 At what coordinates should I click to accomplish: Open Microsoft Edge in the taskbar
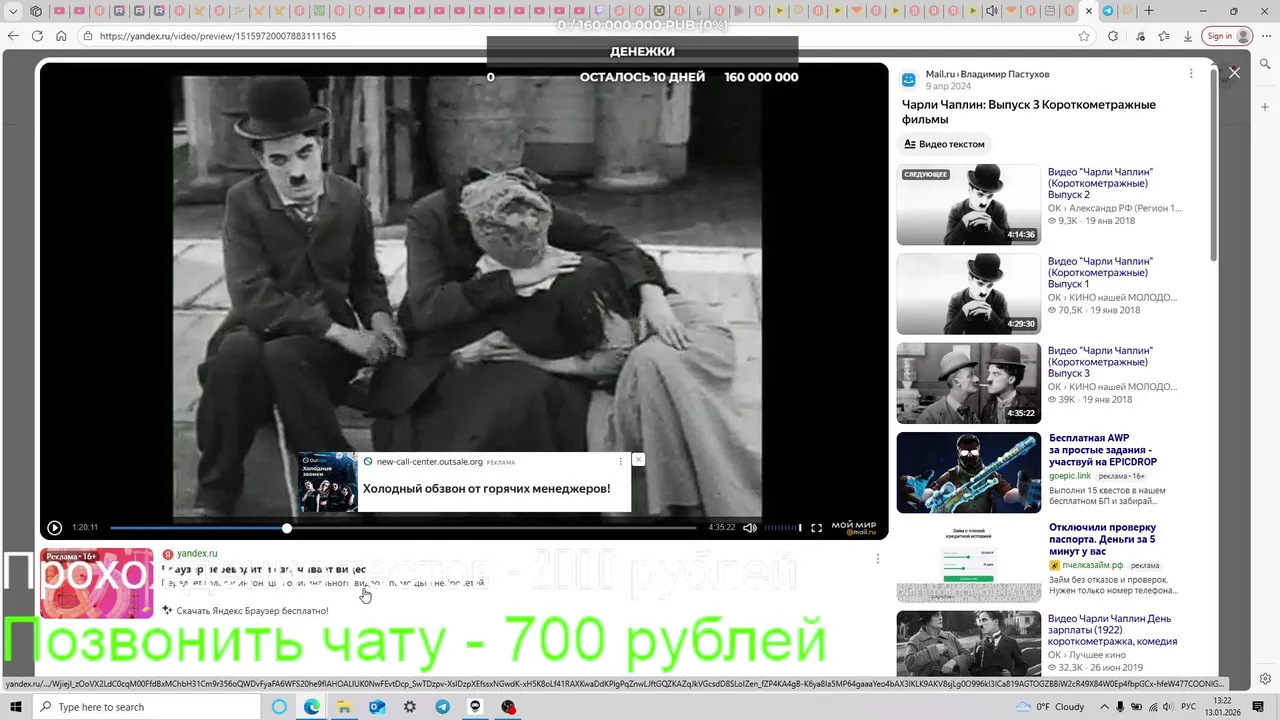point(312,707)
